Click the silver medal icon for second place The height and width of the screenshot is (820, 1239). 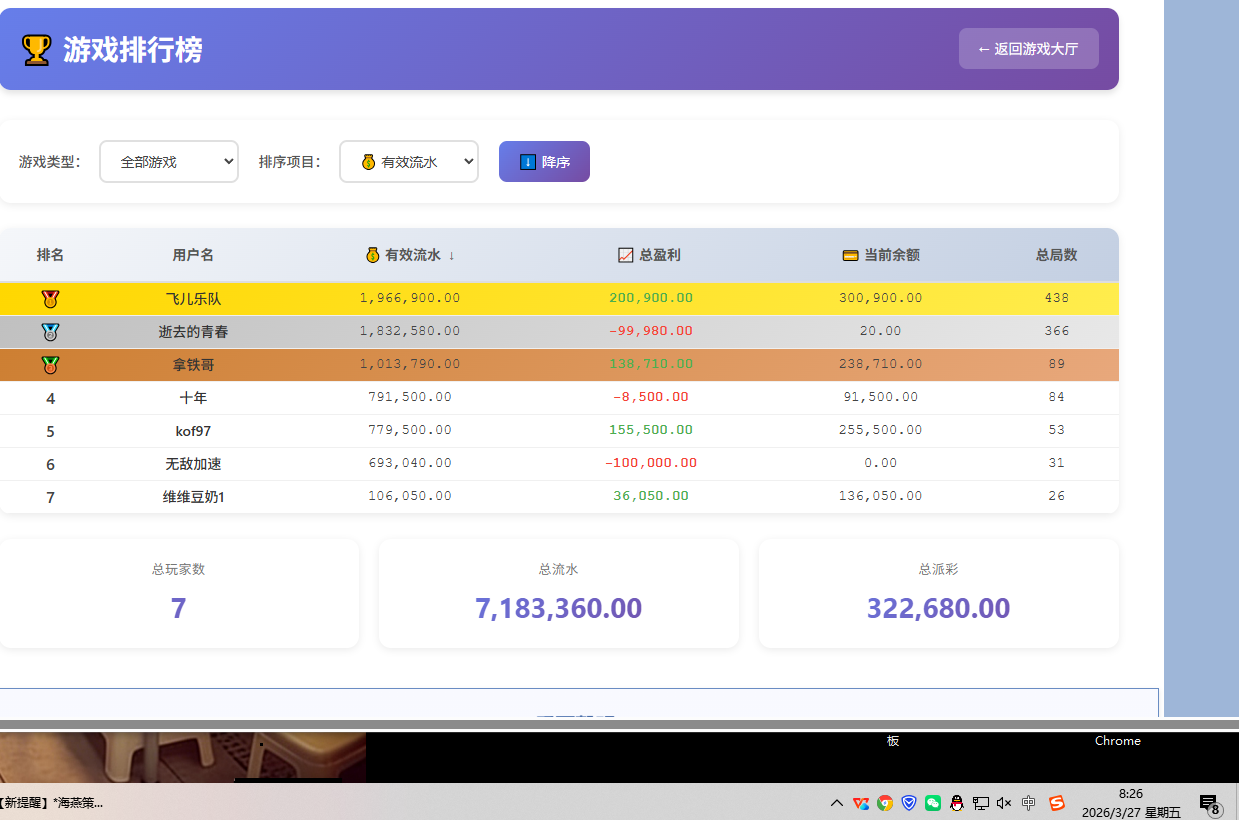click(x=50, y=332)
